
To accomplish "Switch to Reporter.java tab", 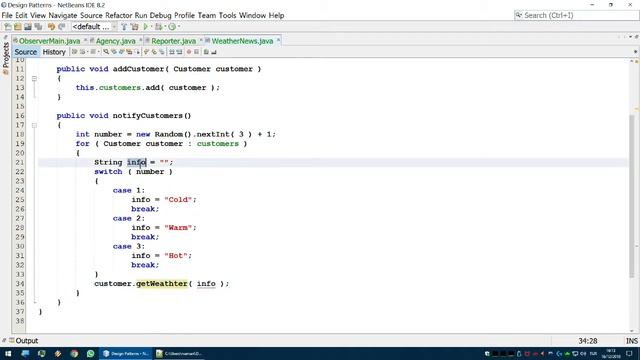I will [173, 41].
